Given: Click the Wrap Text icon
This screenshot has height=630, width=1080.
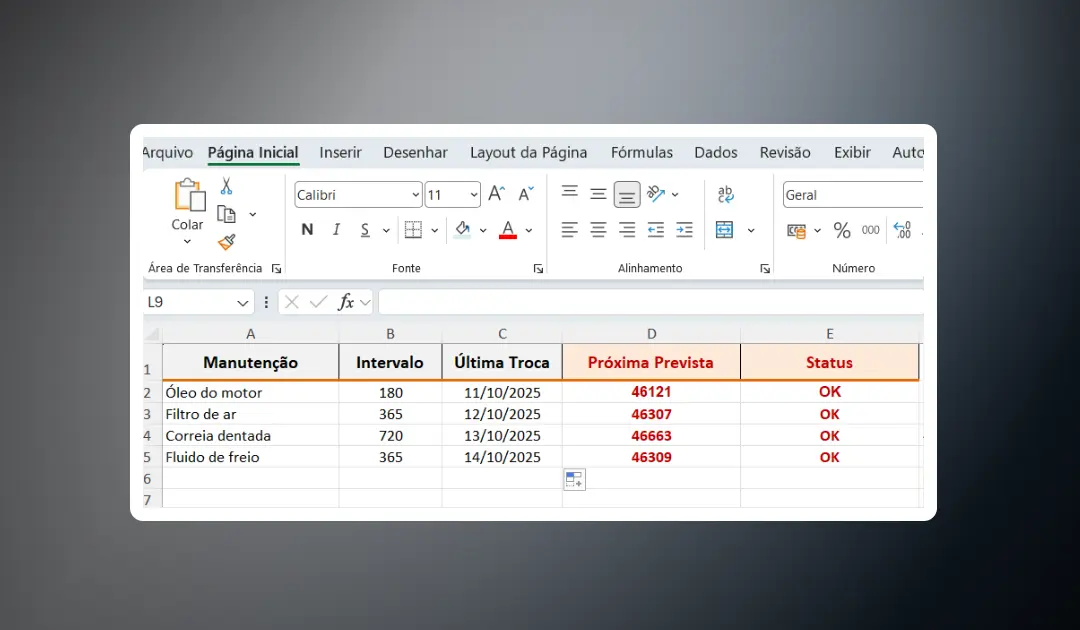Looking at the screenshot, I should [x=726, y=194].
